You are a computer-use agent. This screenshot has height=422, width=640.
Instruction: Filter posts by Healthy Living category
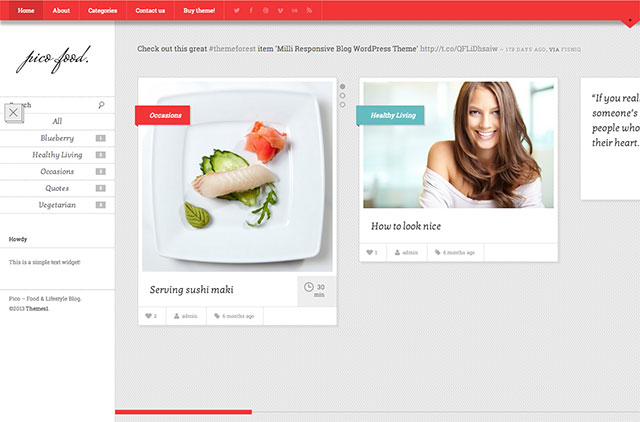57,155
